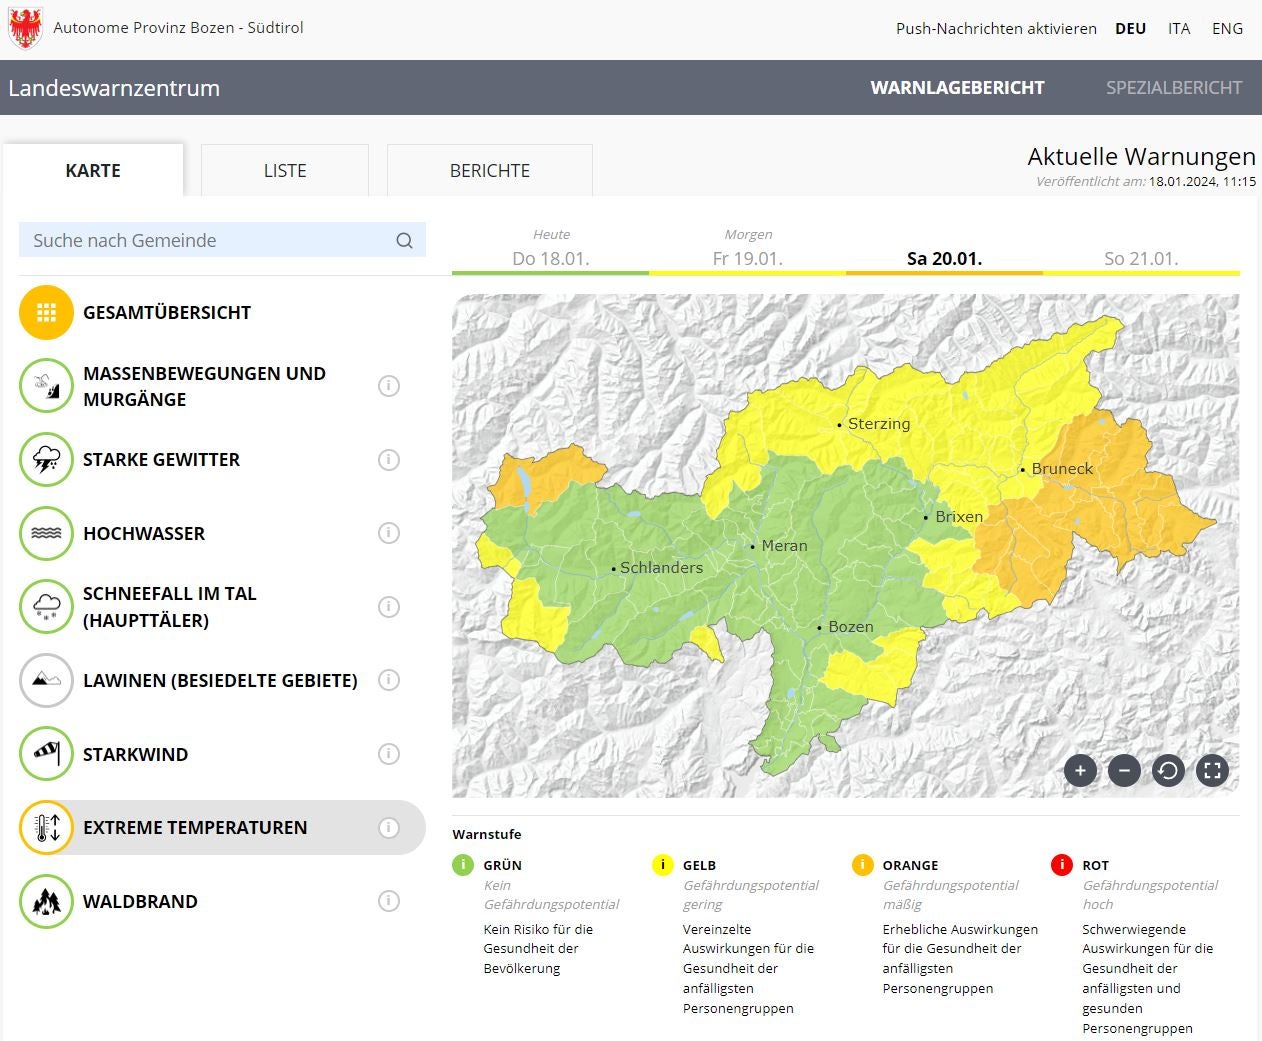Open the Berichte tab
This screenshot has width=1262, height=1041.
pyautogui.click(x=490, y=171)
